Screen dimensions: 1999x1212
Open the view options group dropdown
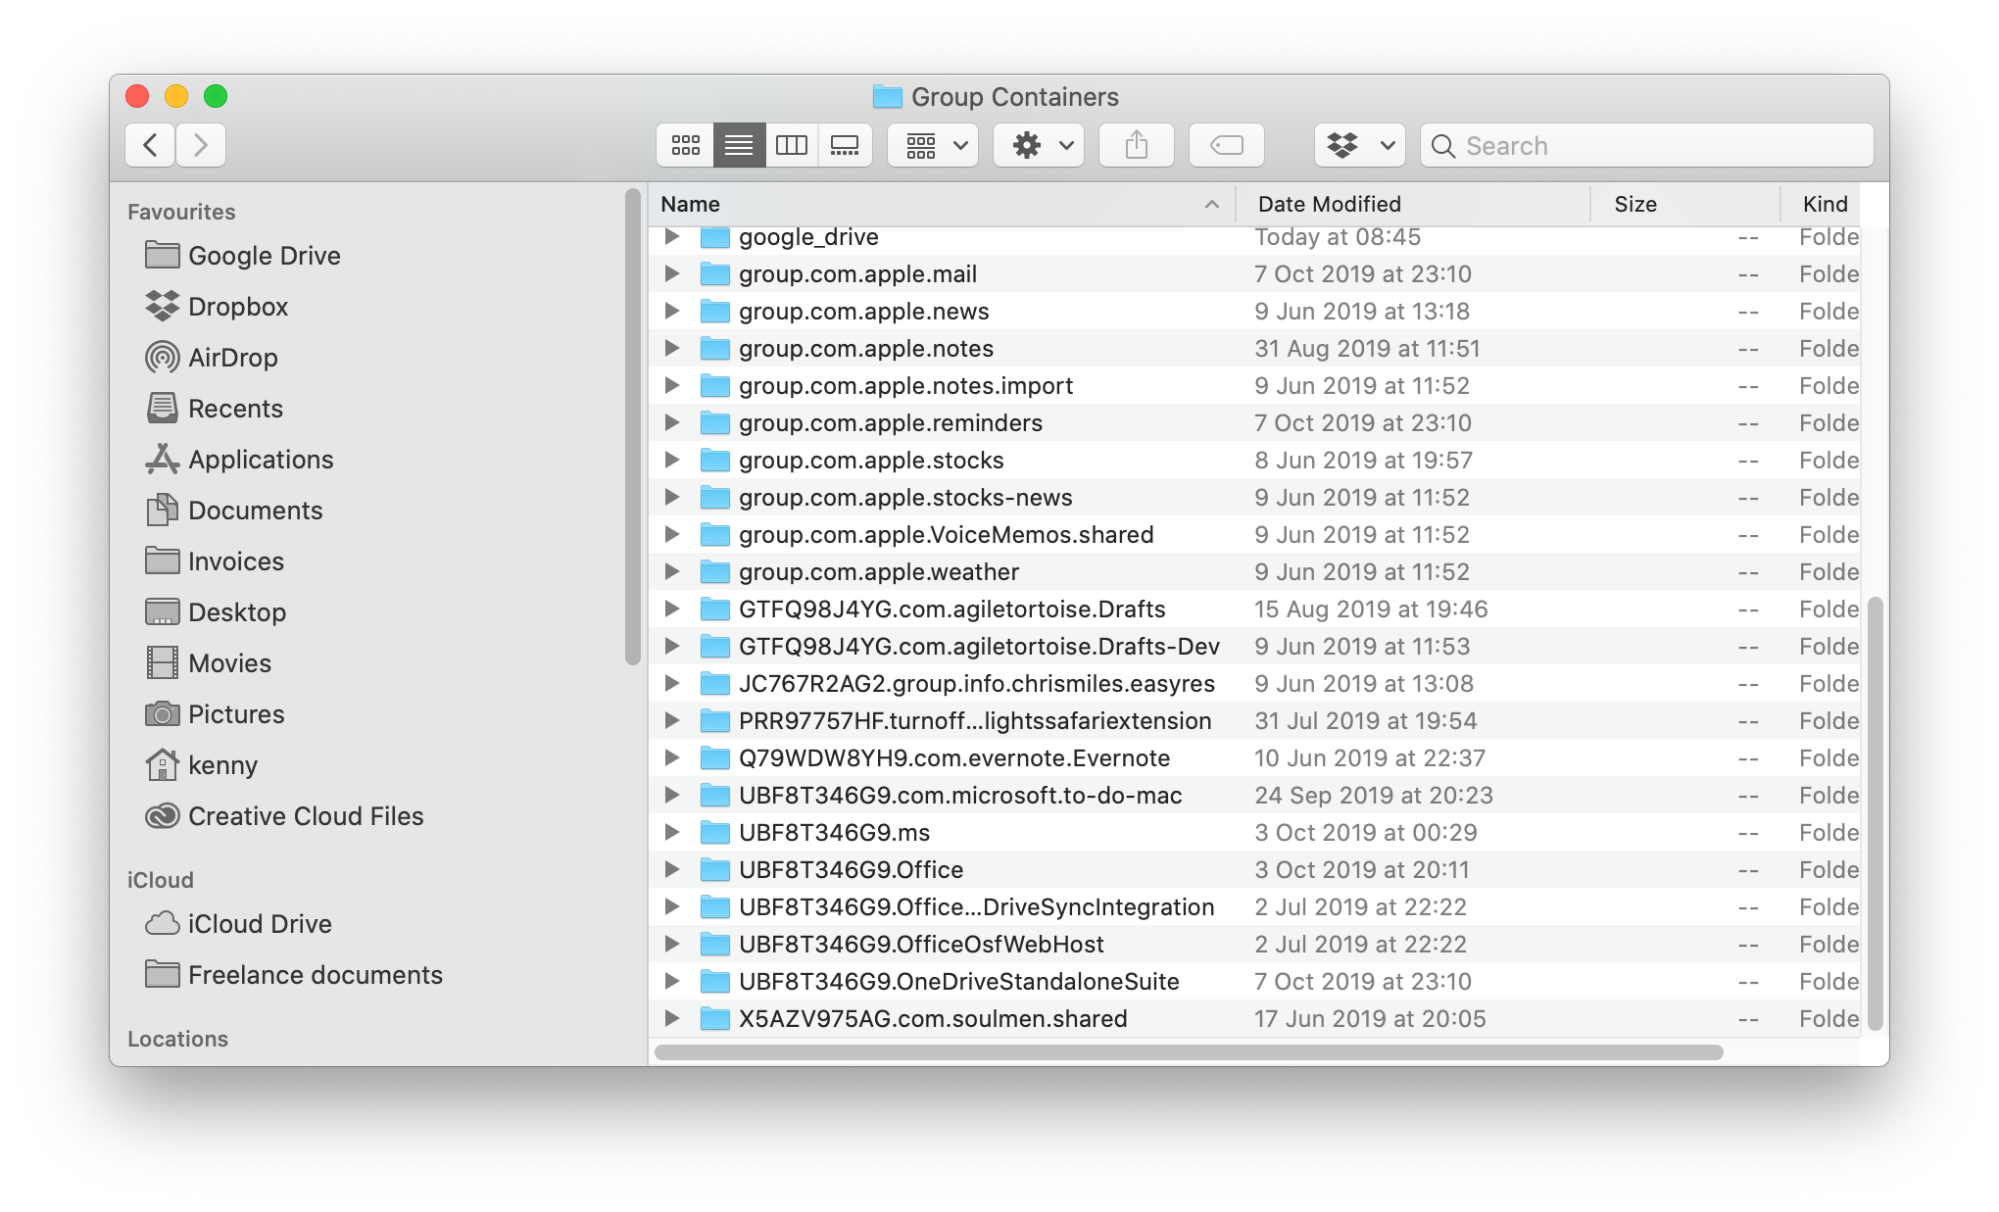(932, 144)
